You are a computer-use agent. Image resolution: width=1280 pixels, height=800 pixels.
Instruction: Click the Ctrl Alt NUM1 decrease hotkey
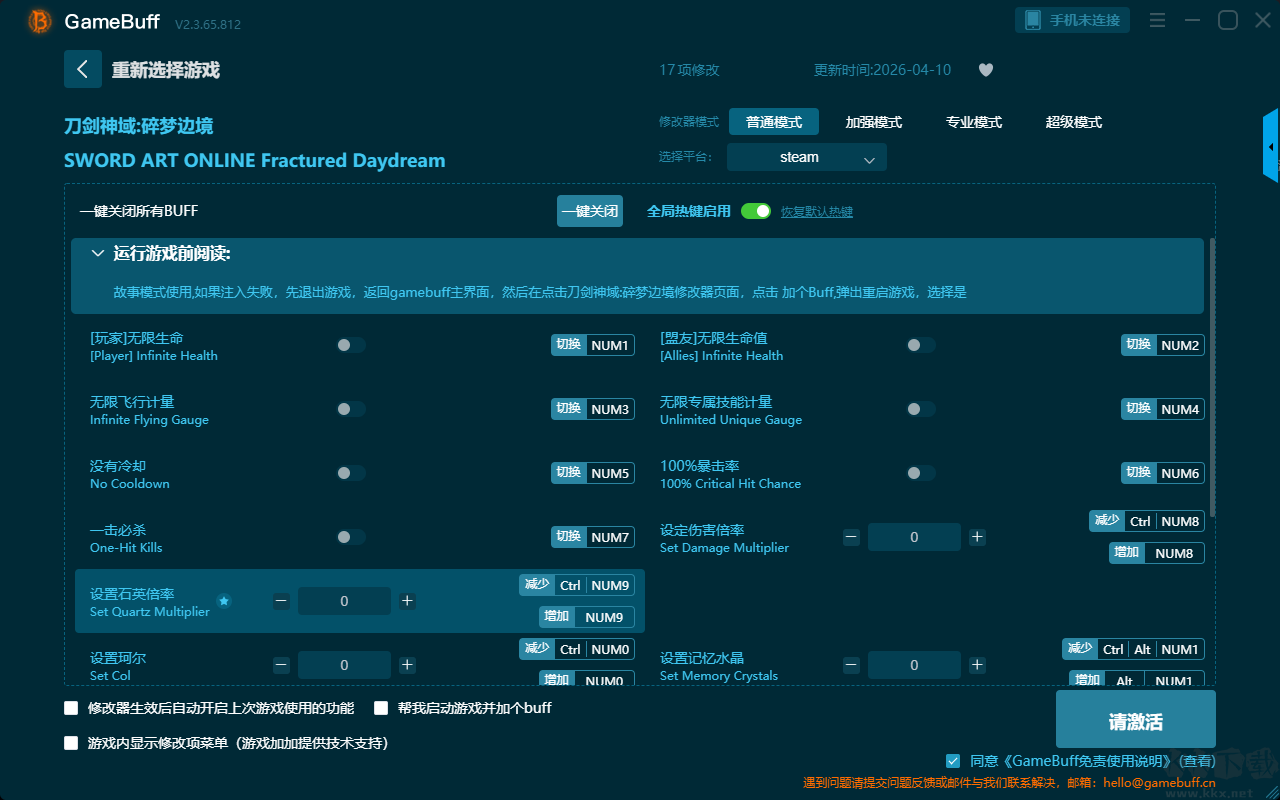[x=1133, y=649]
